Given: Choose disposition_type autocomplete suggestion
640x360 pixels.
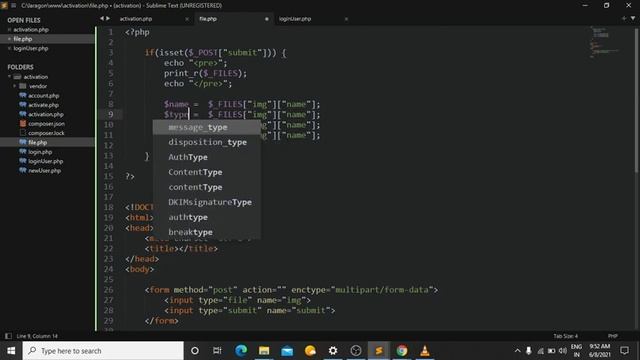Looking at the screenshot, I should [x=207, y=142].
